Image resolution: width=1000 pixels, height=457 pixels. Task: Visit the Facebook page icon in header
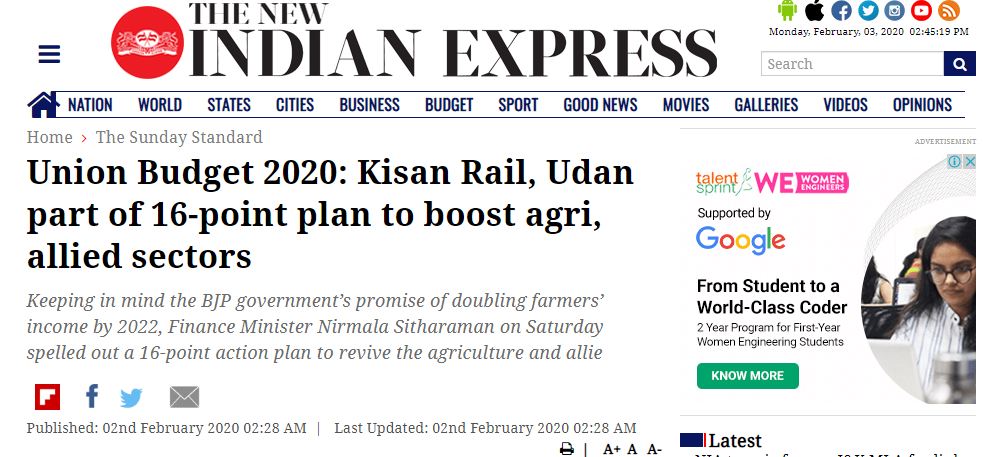point(841,10)
